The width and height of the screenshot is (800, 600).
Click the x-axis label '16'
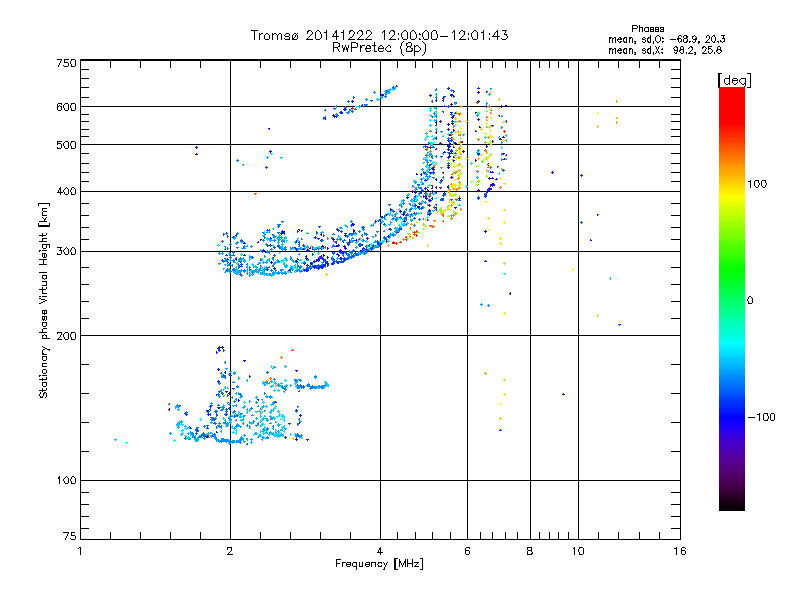pos(680,551)
